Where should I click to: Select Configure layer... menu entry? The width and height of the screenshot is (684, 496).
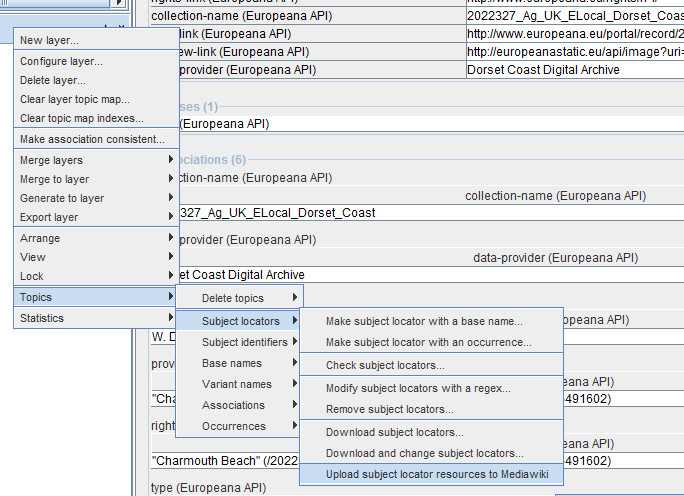point(96,61)
